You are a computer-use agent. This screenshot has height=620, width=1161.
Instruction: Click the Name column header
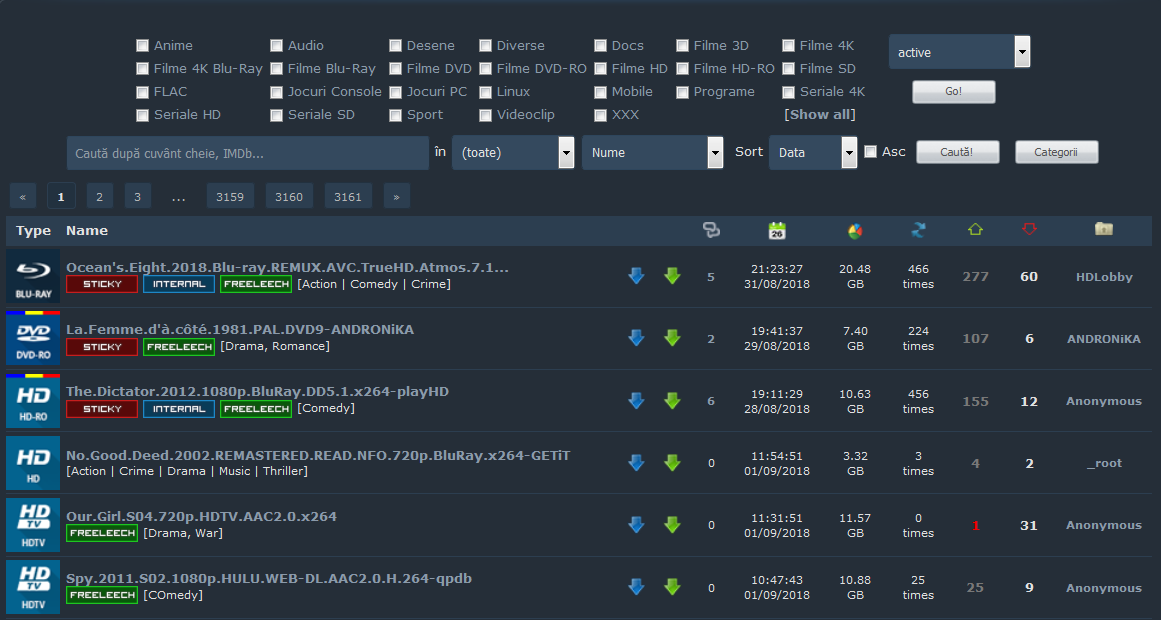[87, 230]
